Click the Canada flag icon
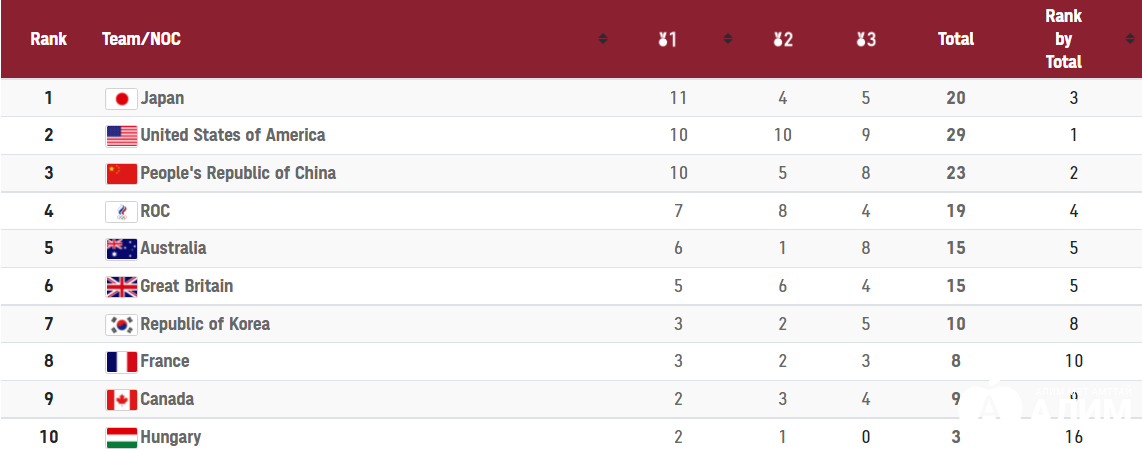Screen dimensions: 1142x452 [122, 400]
